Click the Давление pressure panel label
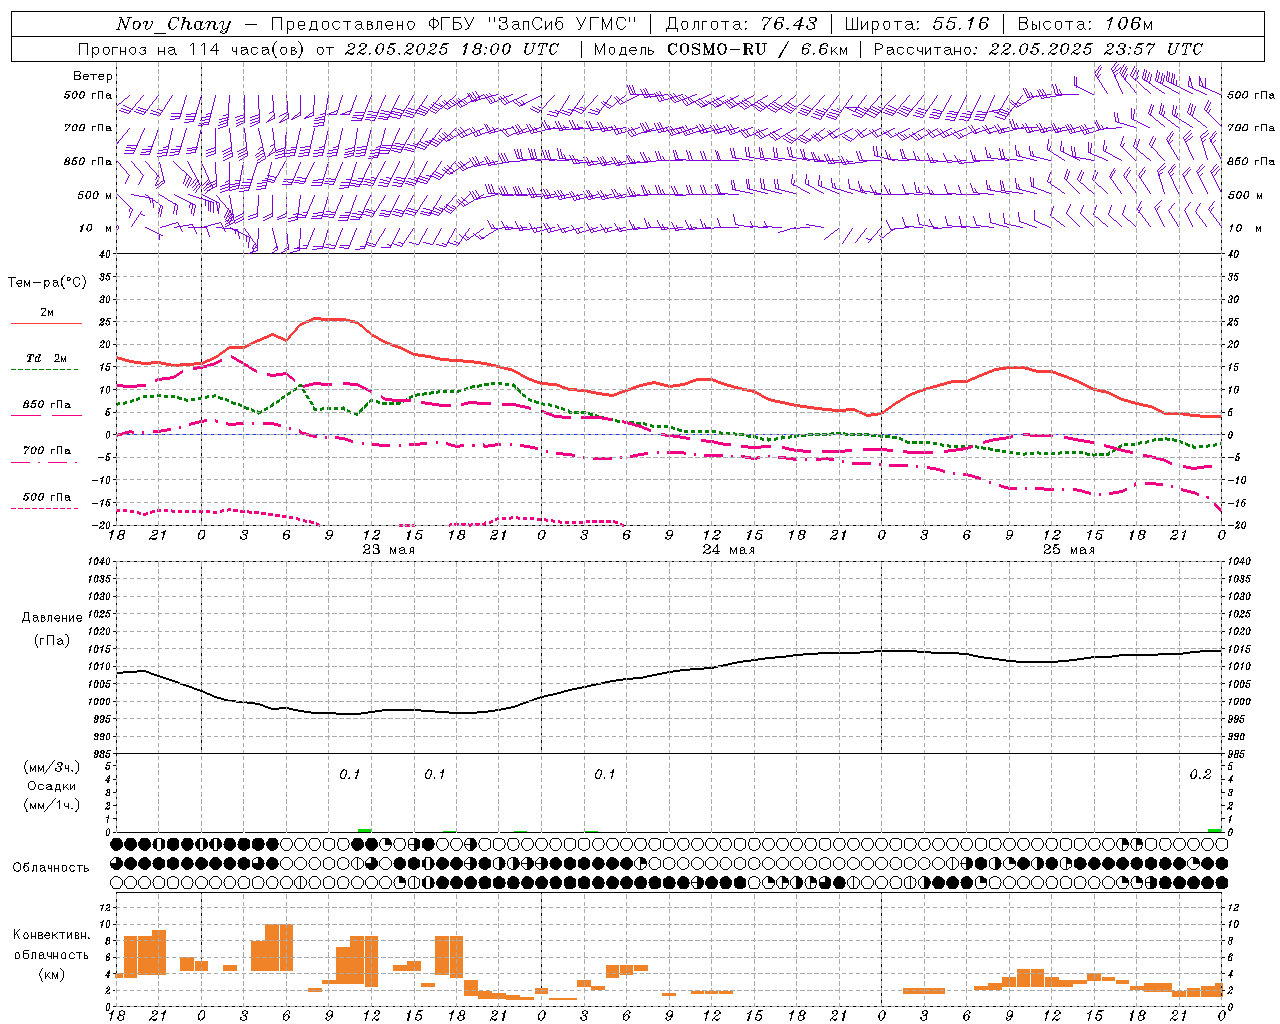Viewport: 1280px width, 1024px height. tap(52, 618)
